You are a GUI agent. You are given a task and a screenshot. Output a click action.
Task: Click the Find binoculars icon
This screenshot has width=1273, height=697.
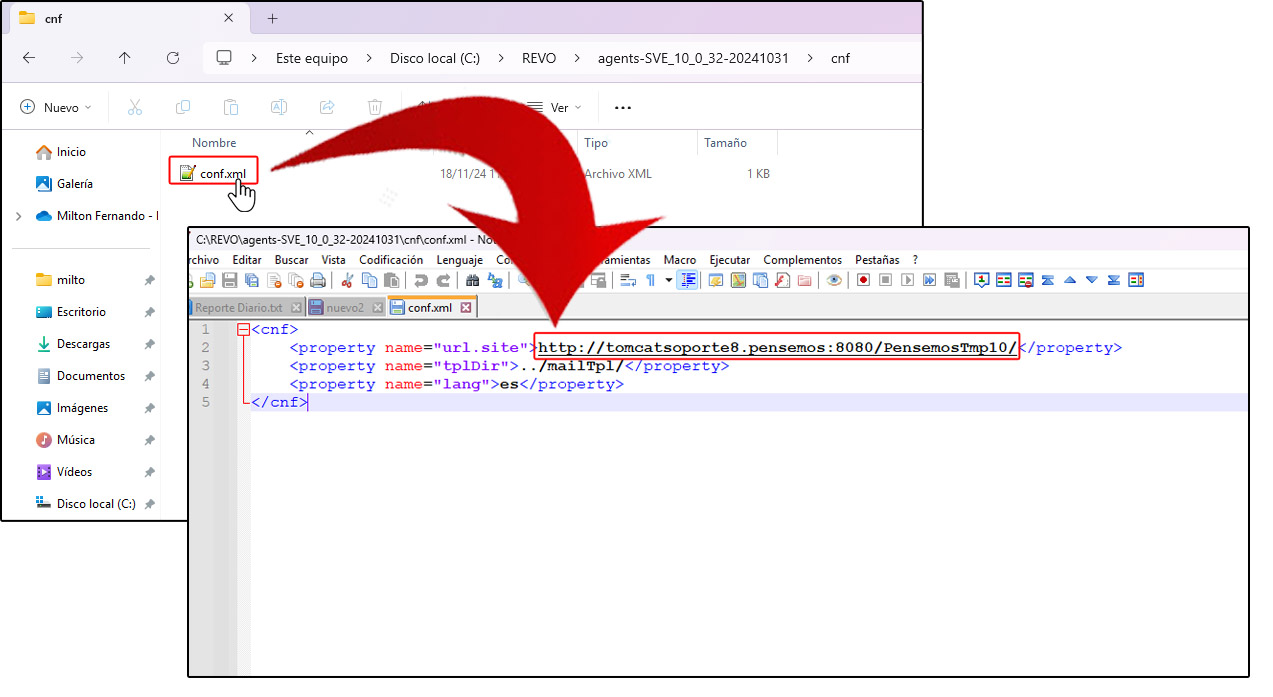pos(472,281)
